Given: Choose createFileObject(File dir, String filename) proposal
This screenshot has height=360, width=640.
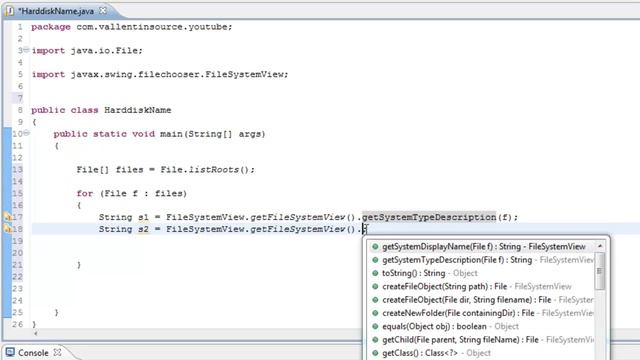Looking at the screenshot, I should point(481,300).
